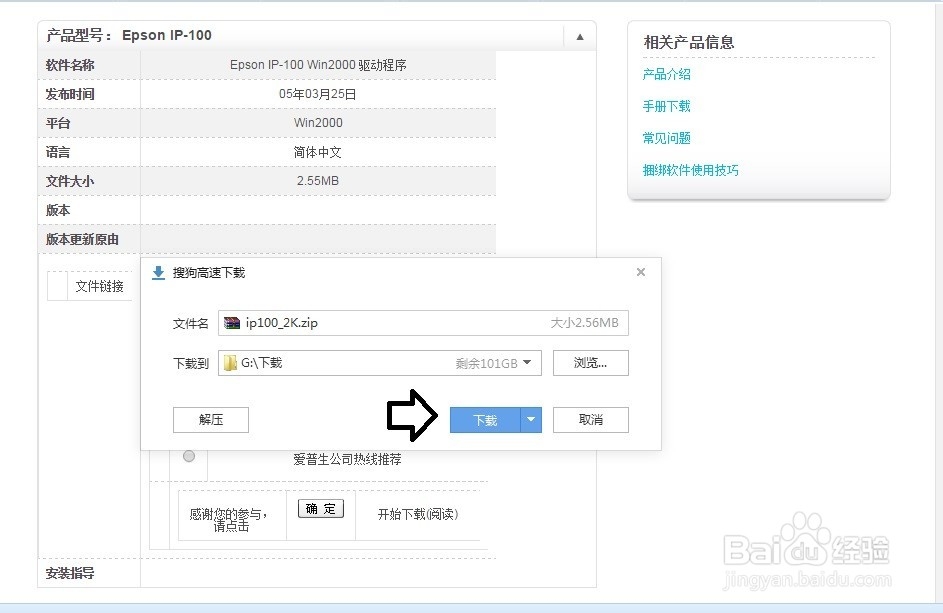The height and width of the screenshot is (613, 943).
Task: Click the 确定 confirm button
Action: (x=321, y=509)
